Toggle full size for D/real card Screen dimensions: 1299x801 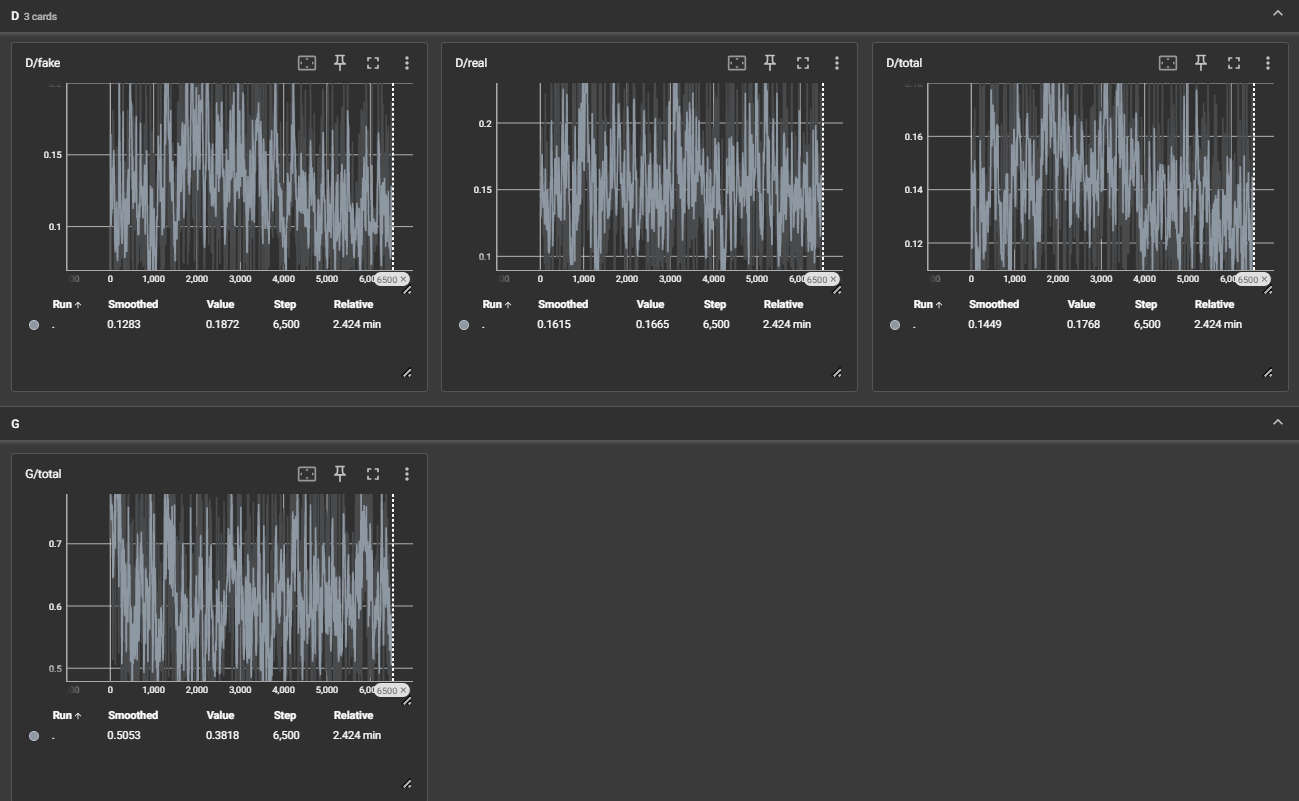coord(803,63)
